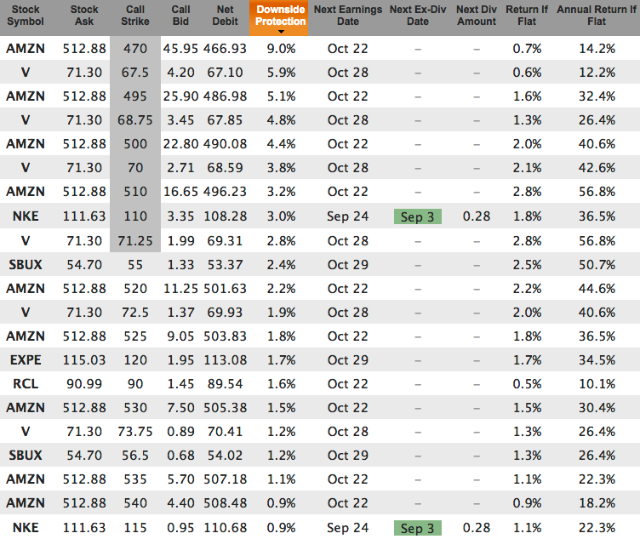Click the 10.1% annual return value

click(x=597, y=384)
